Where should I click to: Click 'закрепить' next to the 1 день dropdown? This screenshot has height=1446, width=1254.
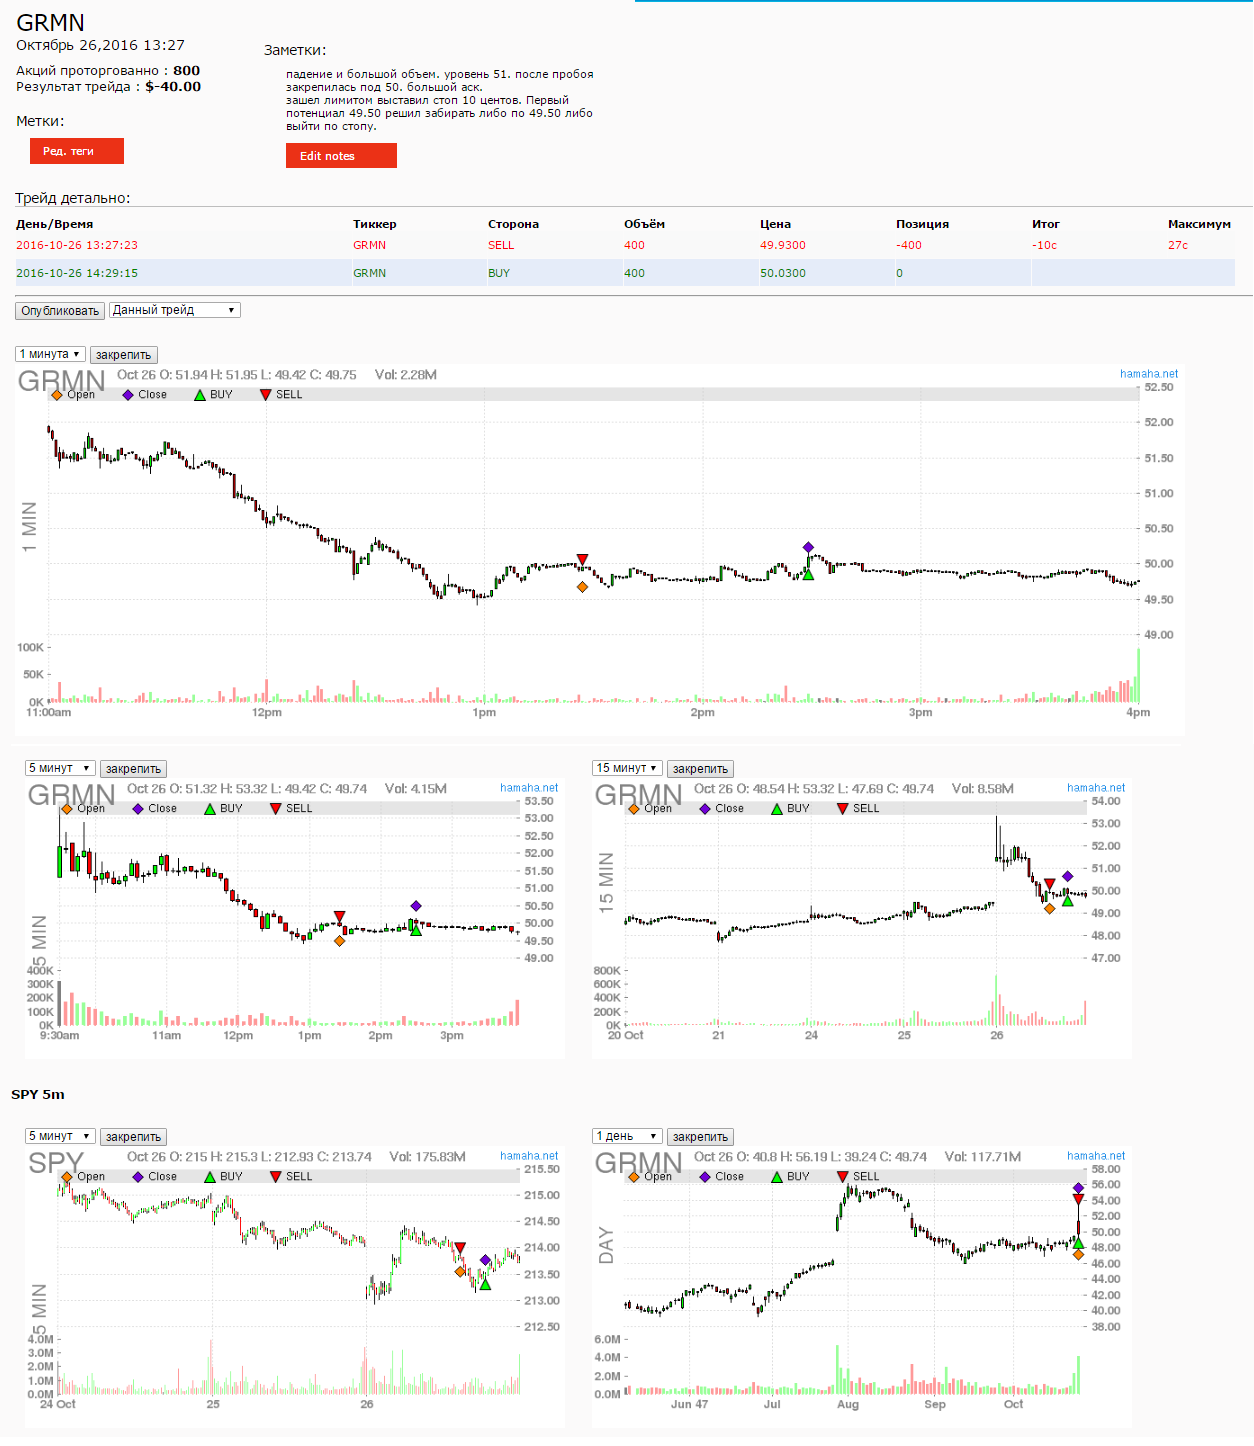tap(701, 1137)
